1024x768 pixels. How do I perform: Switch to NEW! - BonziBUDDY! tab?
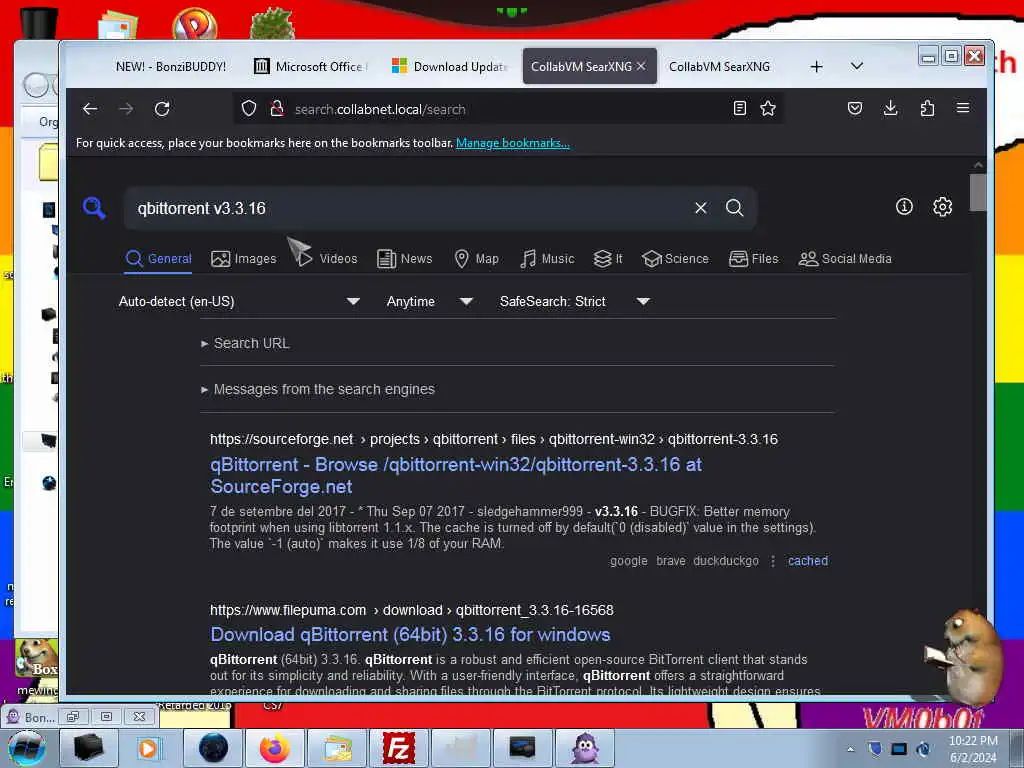170,67
